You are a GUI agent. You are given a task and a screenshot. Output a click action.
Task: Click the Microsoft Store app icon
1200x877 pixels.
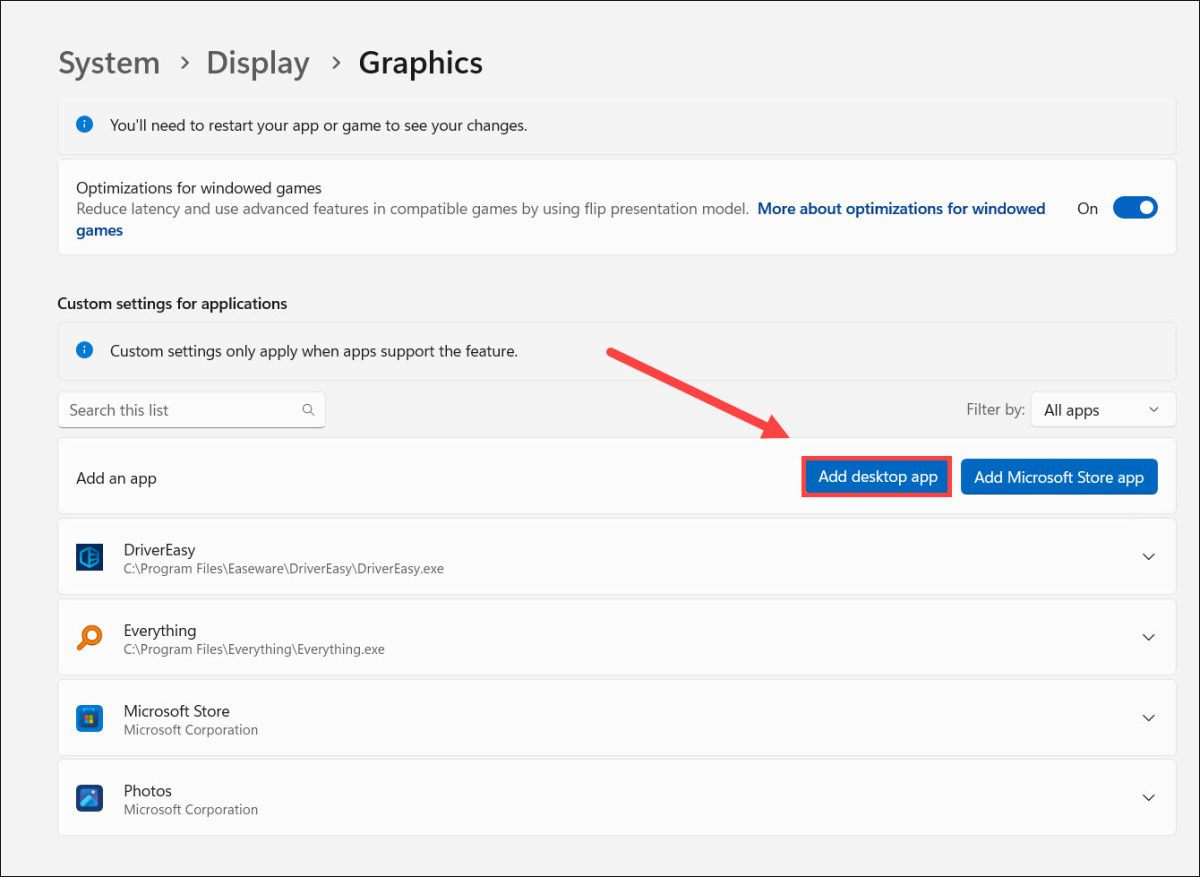[x=90, y=718]
